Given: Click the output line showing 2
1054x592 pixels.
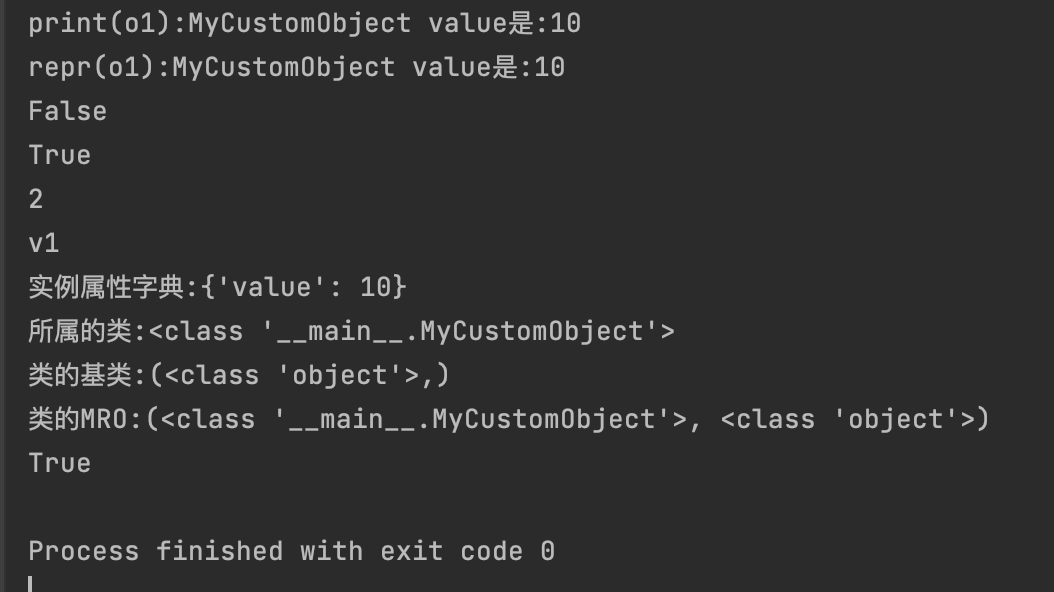Looking at the screenshot, I should (x=36, y=200).
